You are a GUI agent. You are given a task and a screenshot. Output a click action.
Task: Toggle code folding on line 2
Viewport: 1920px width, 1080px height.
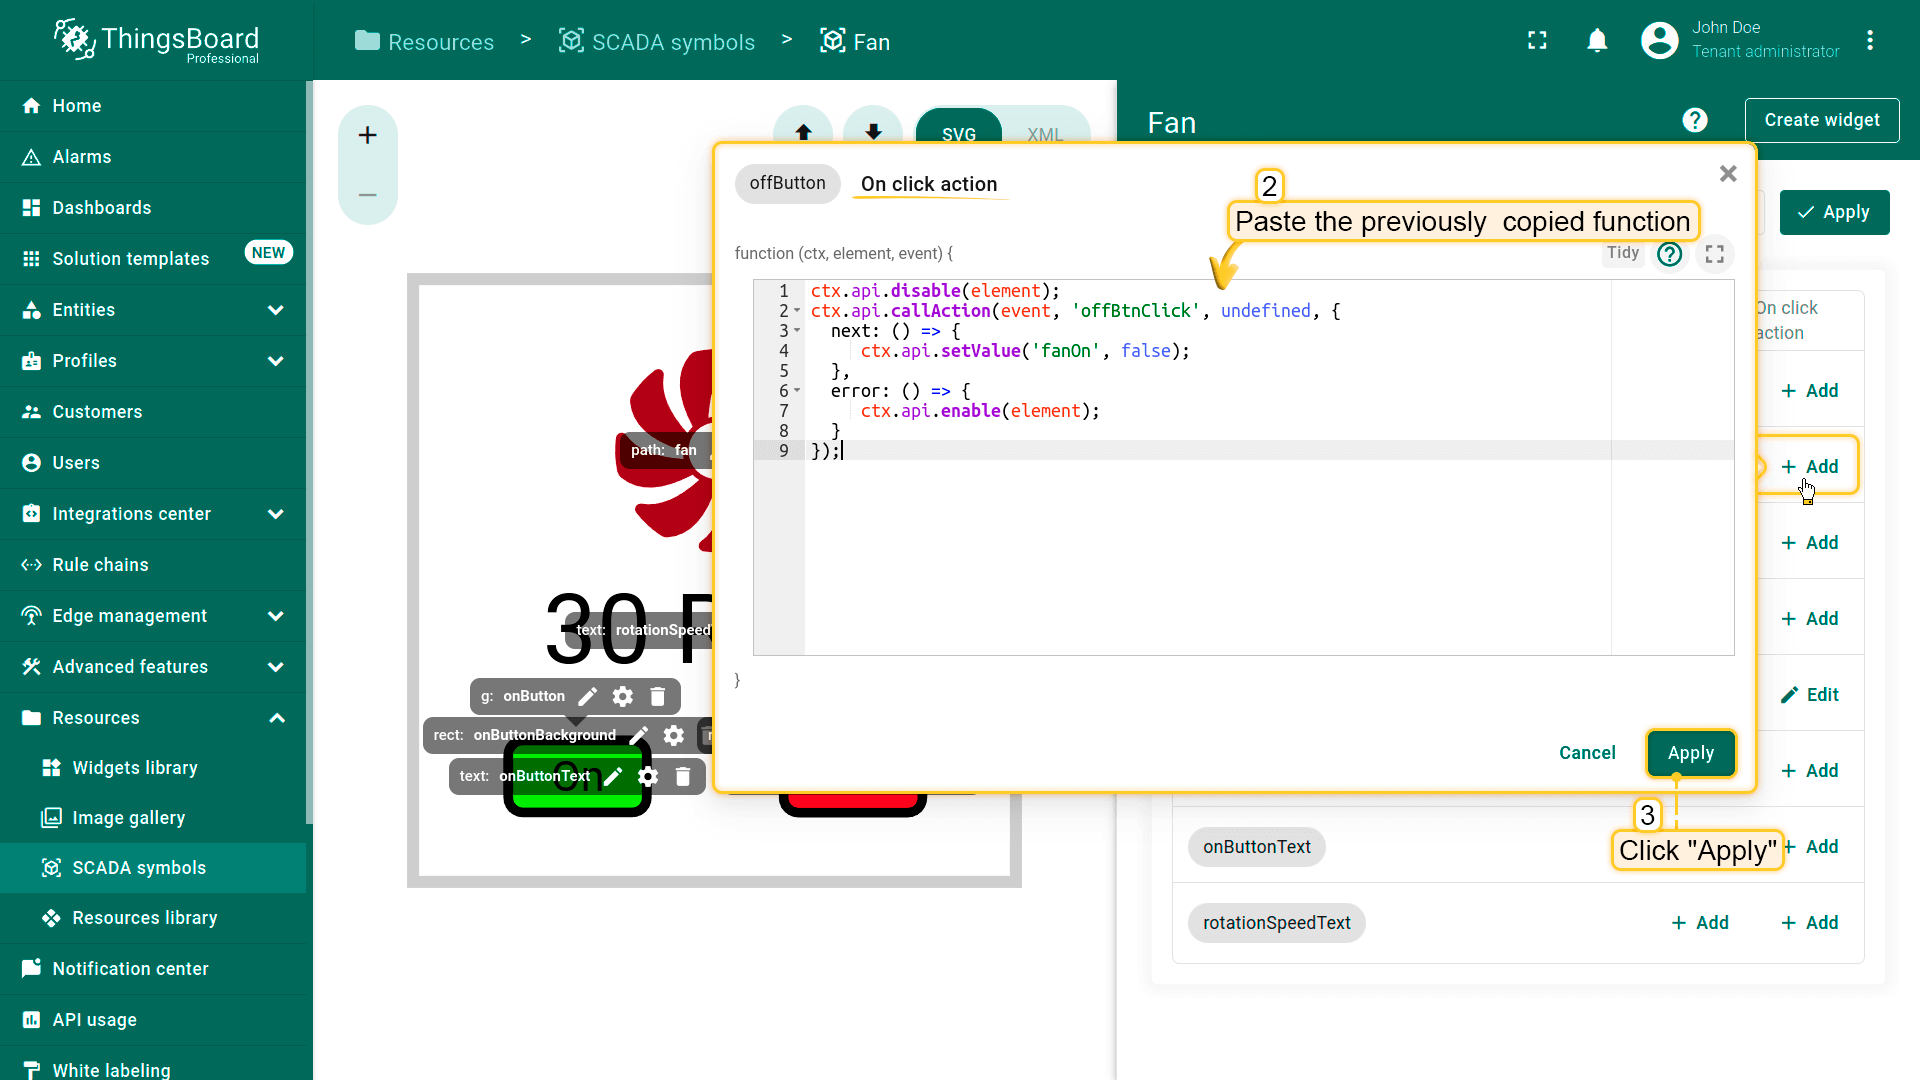tap(797, 311)
